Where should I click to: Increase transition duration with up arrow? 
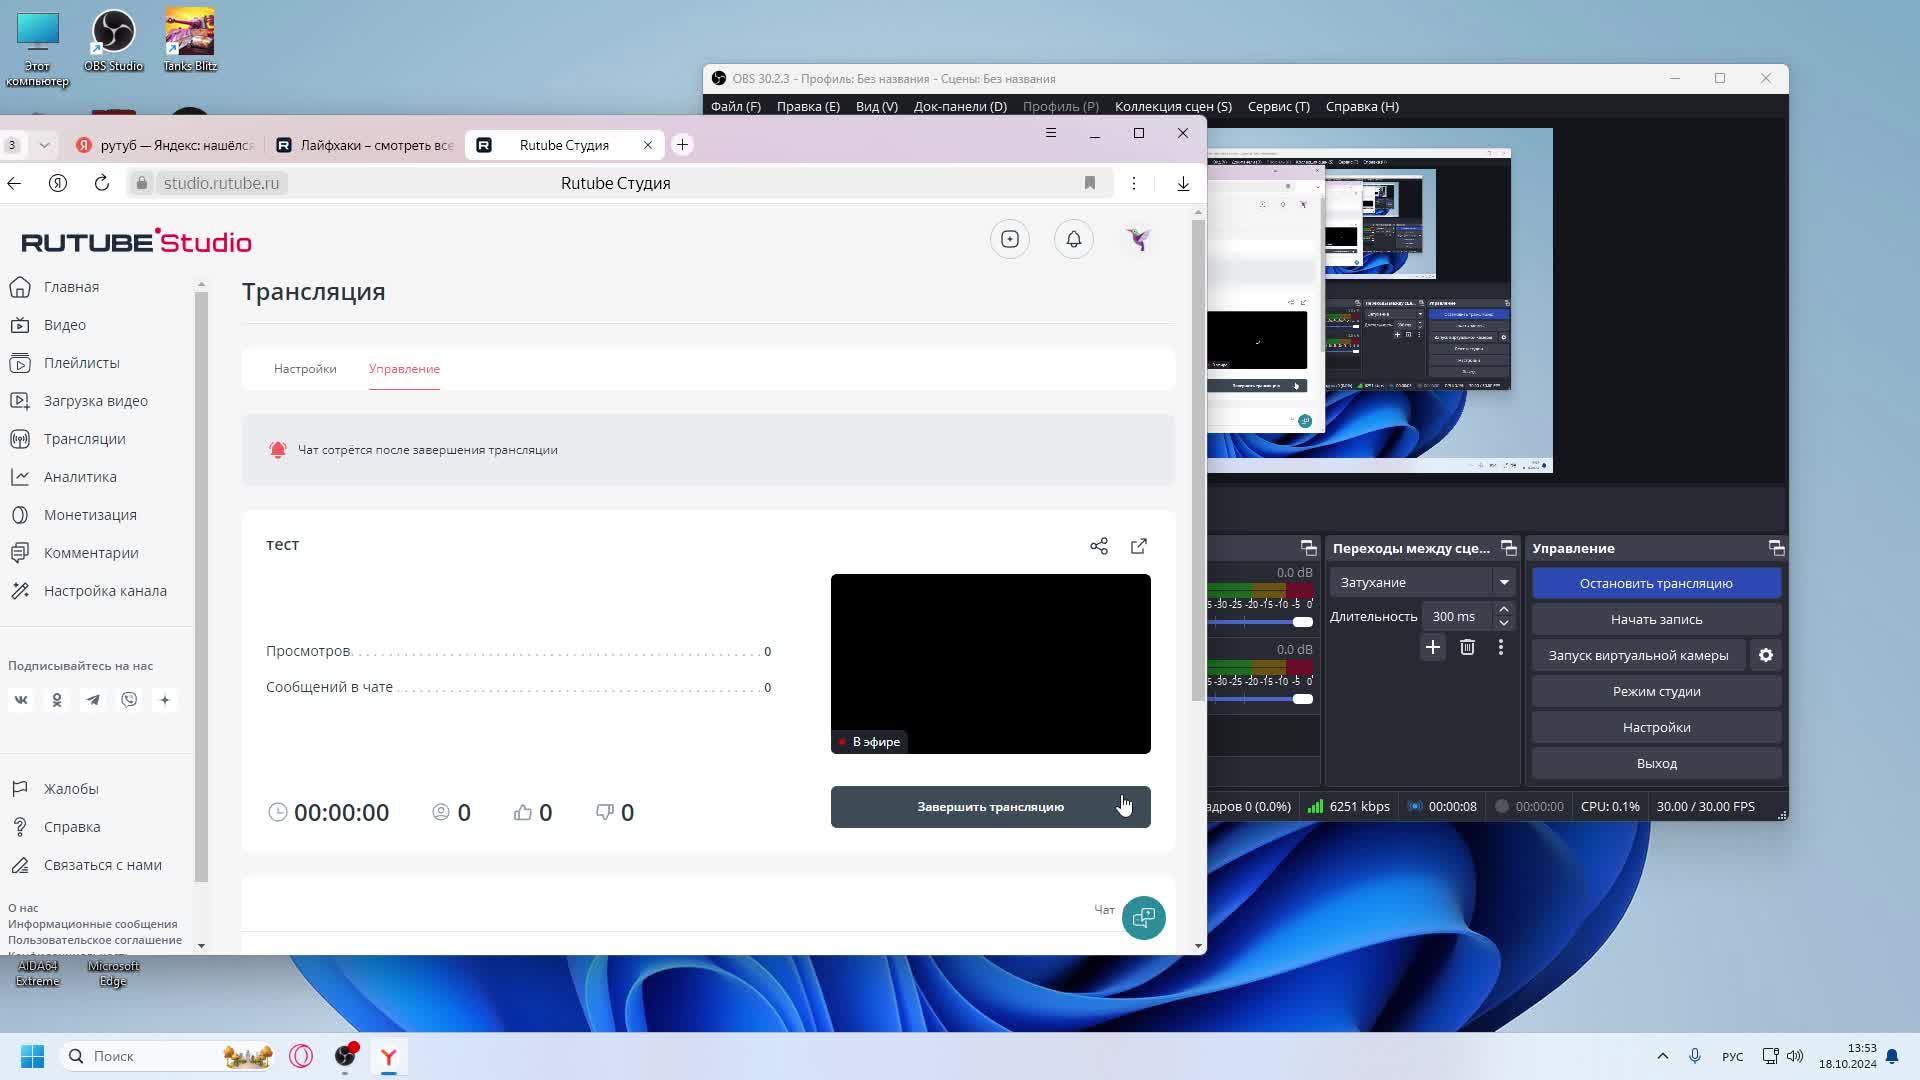tap(1503, 609)
